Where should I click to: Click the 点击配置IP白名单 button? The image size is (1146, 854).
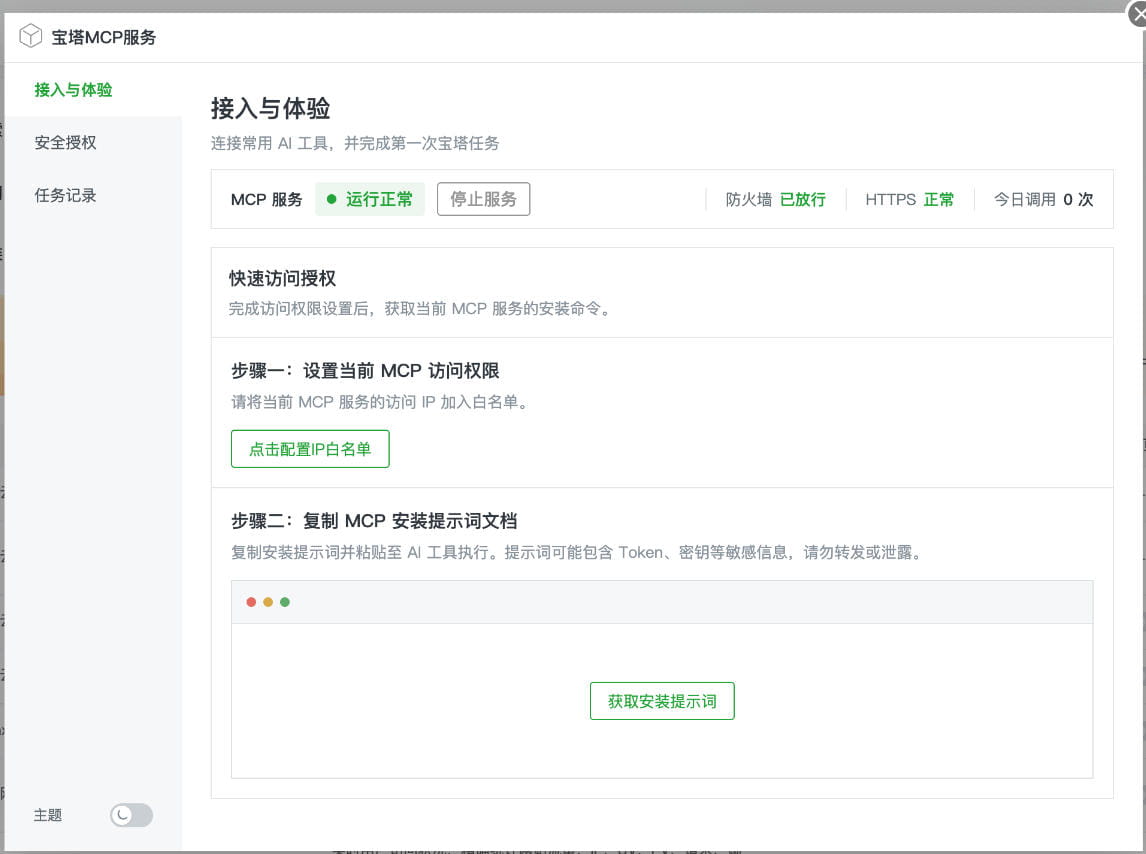pos(310,449)
